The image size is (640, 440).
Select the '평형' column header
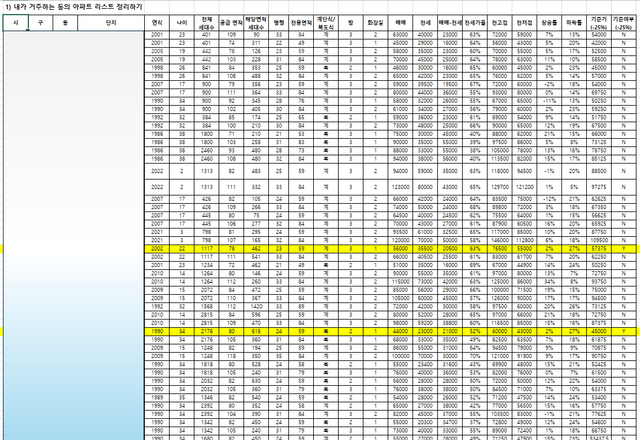[279, 23]
